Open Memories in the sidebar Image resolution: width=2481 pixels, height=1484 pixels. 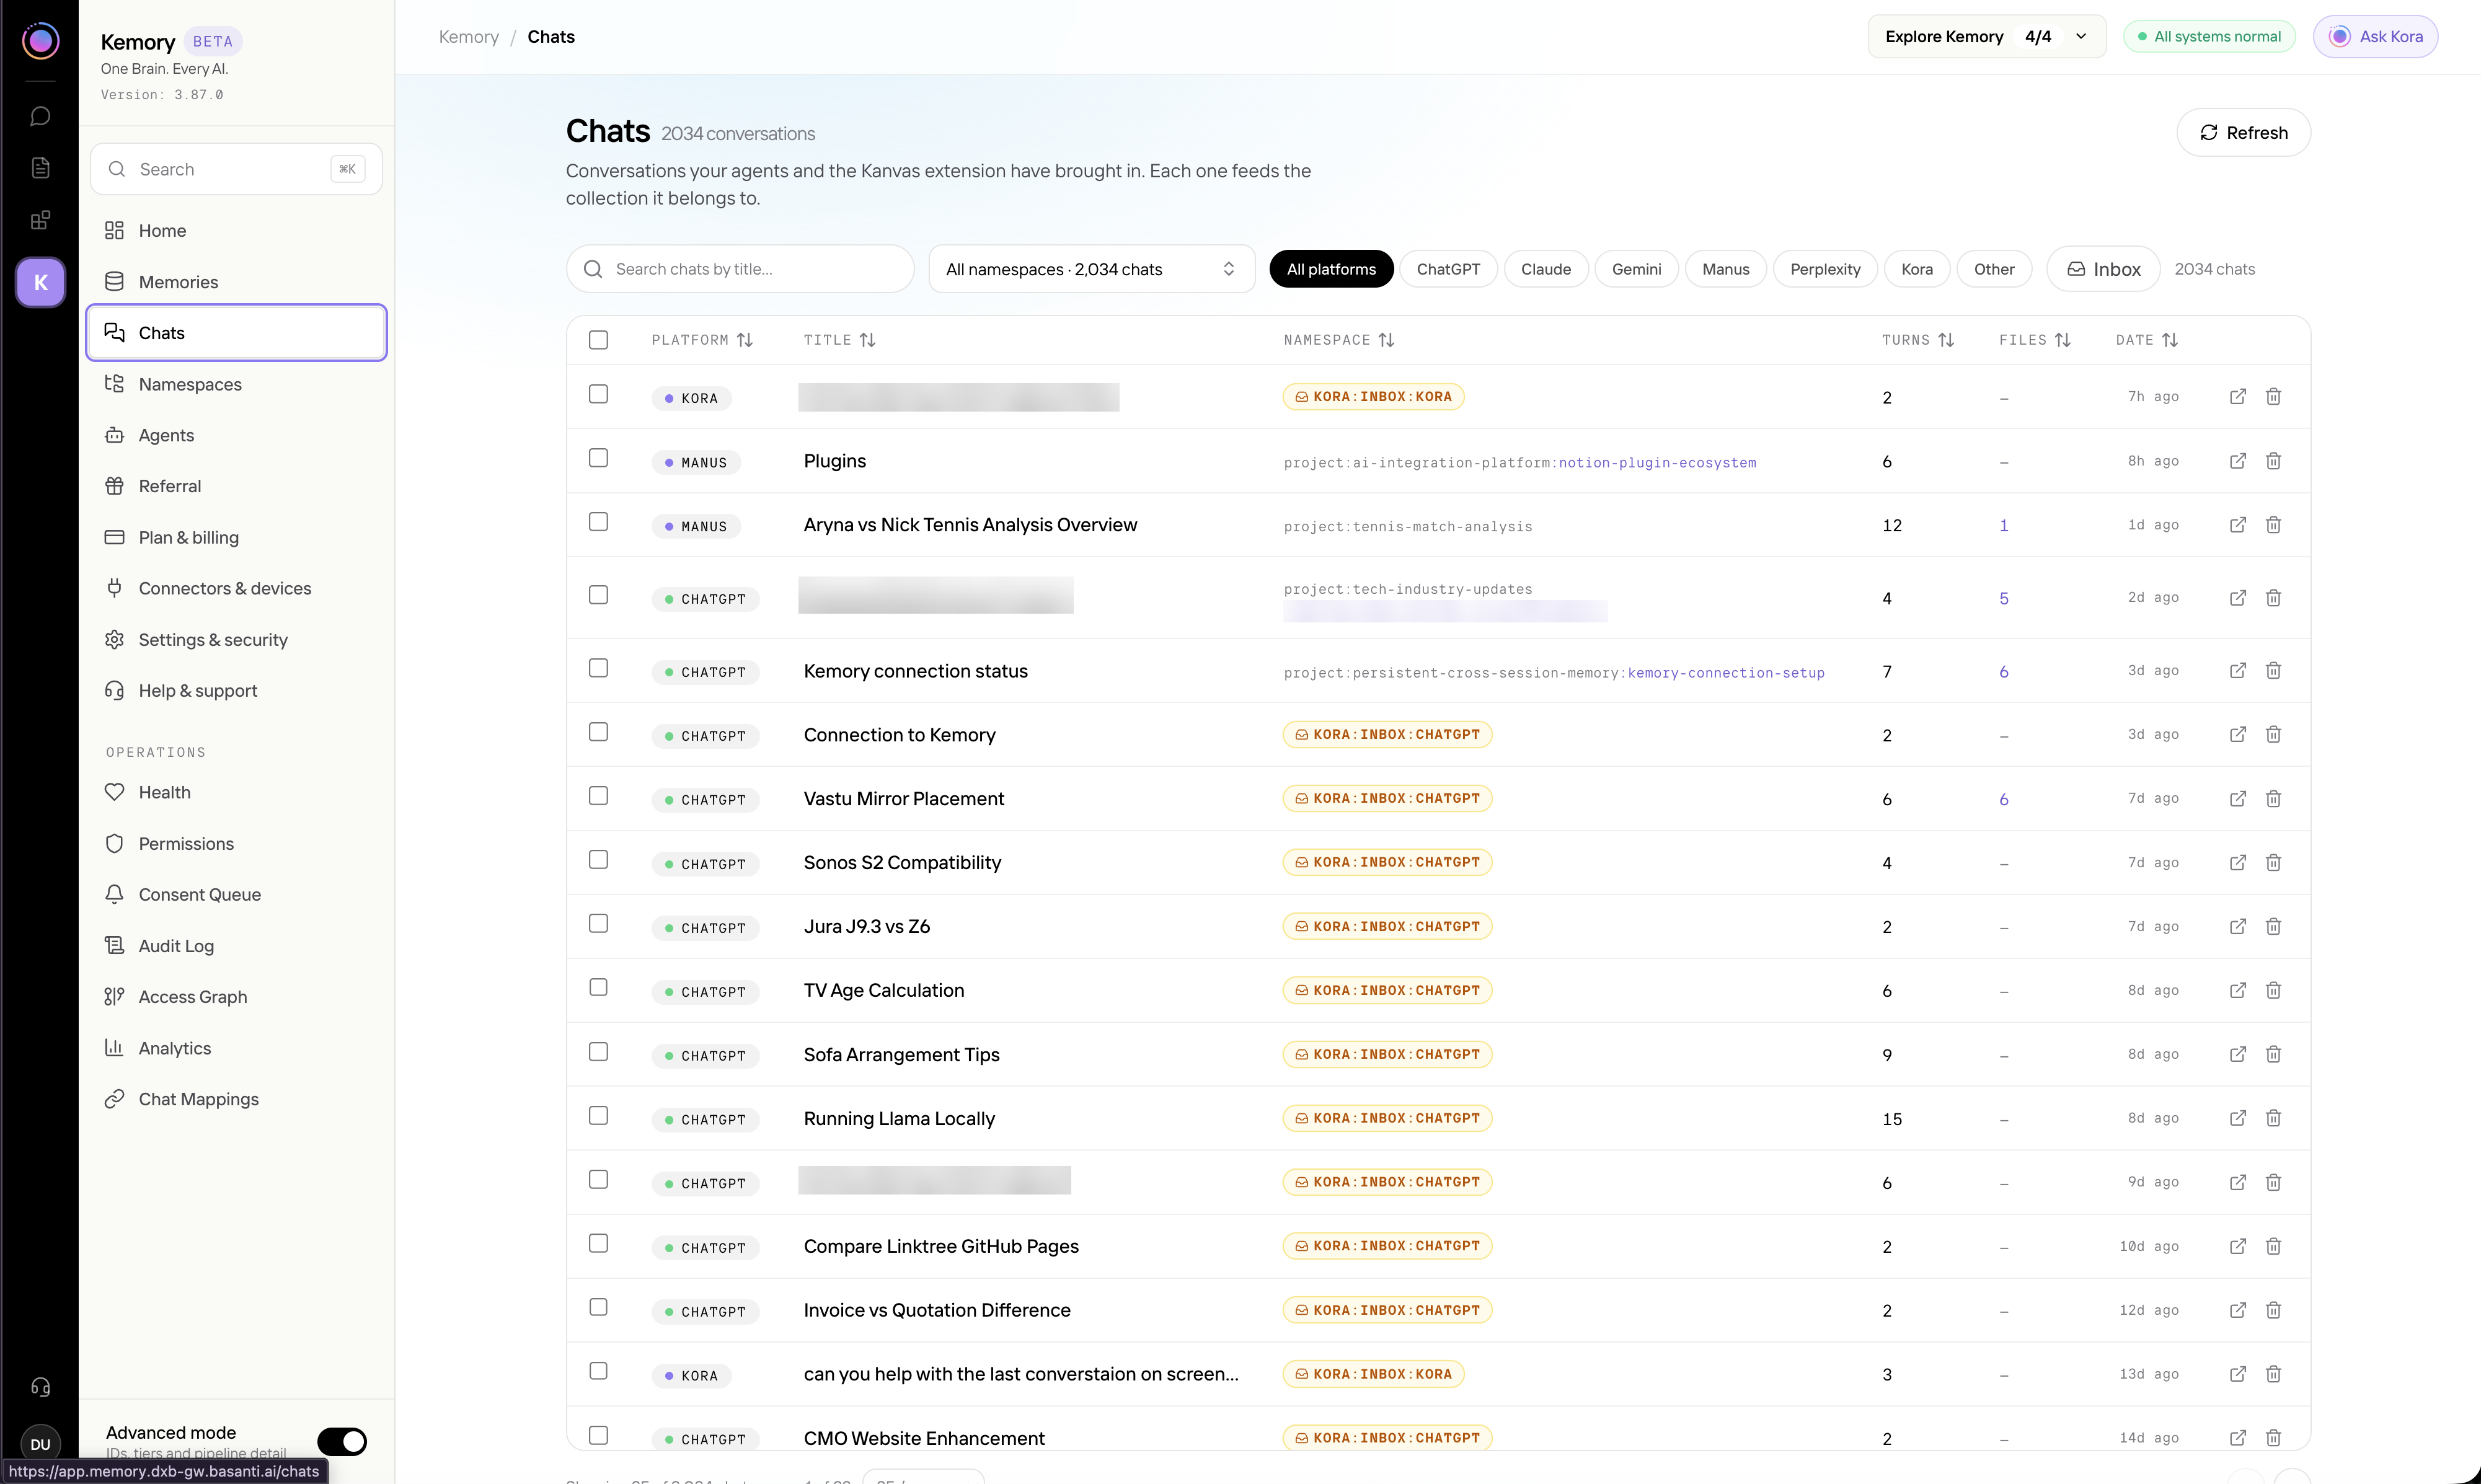(x=237, y=282)
